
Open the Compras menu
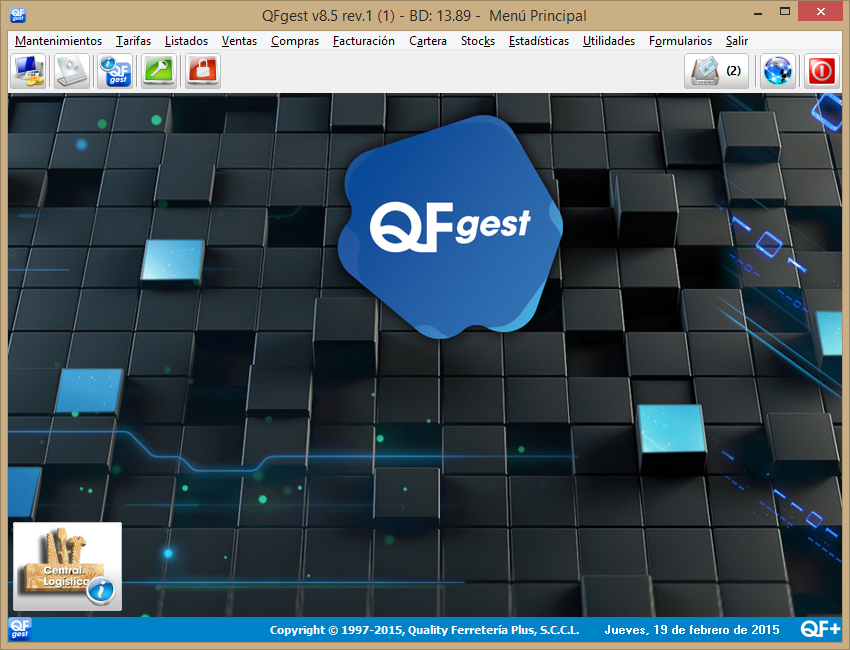[295, 41]
